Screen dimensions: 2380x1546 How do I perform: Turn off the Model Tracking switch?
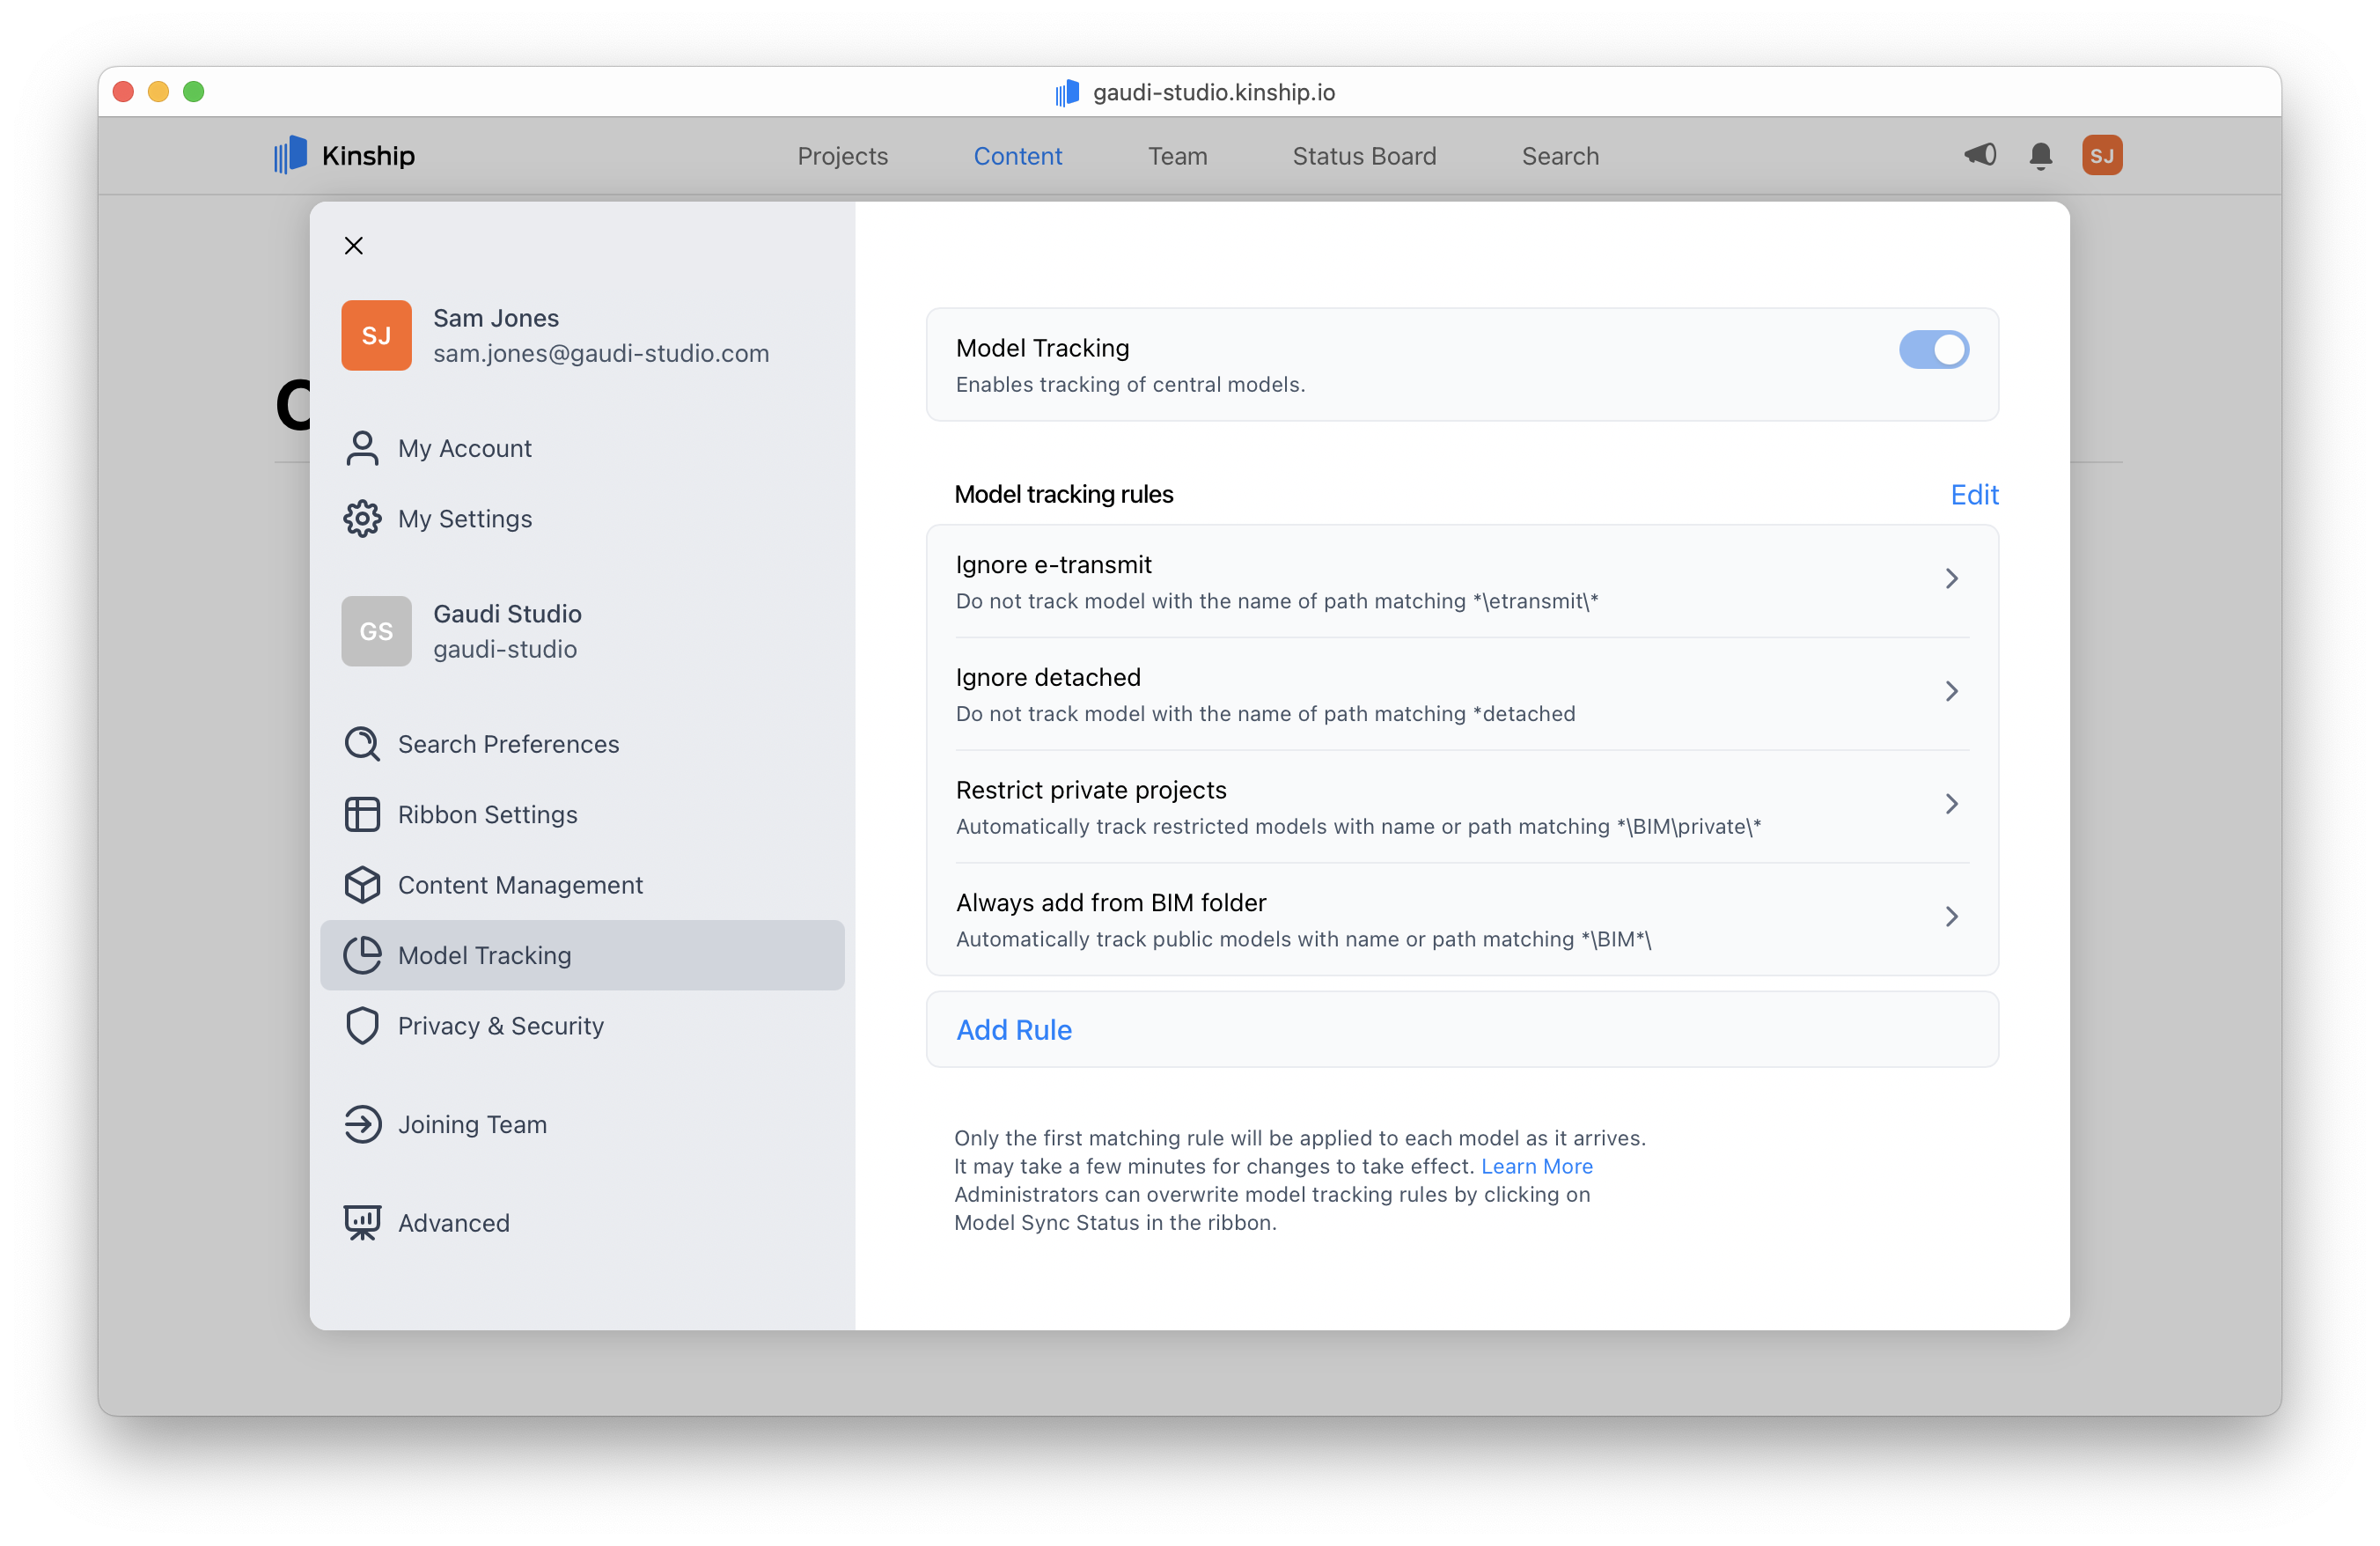pyautogui.click(x=1933, y=350)
